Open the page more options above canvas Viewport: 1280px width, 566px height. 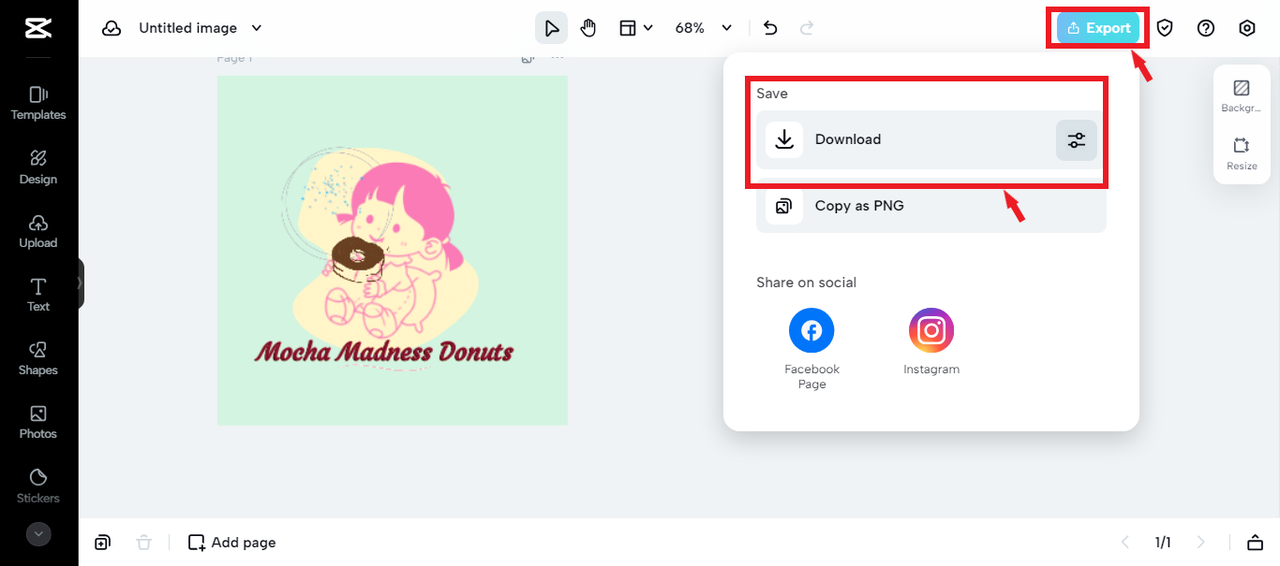pyautogui.click(x=557, y=58)
